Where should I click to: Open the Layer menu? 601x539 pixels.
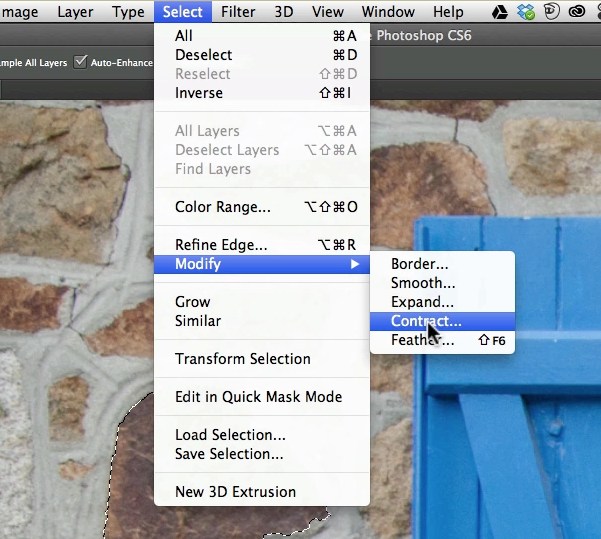(x=75, y=12)
